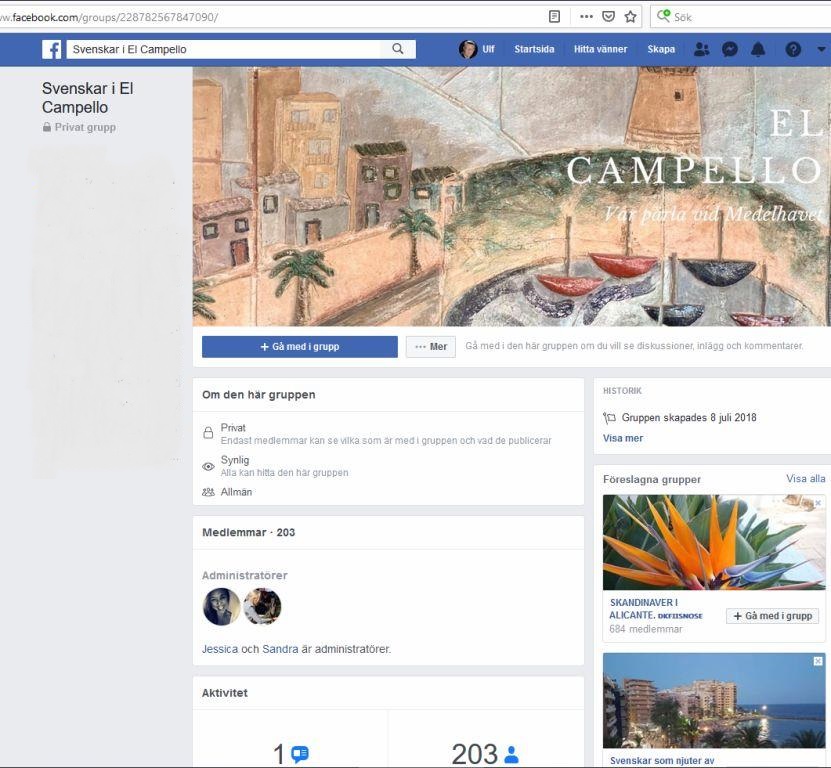The image size is (831, 768).
Task: Click the Privat grupp label
Action: [85, 127]
